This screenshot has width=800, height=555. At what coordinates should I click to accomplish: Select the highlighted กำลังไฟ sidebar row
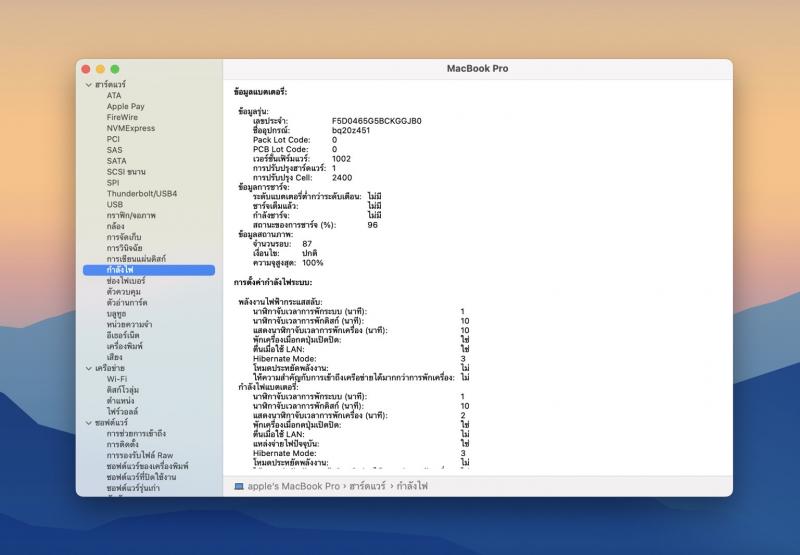[x=149, y=270]
